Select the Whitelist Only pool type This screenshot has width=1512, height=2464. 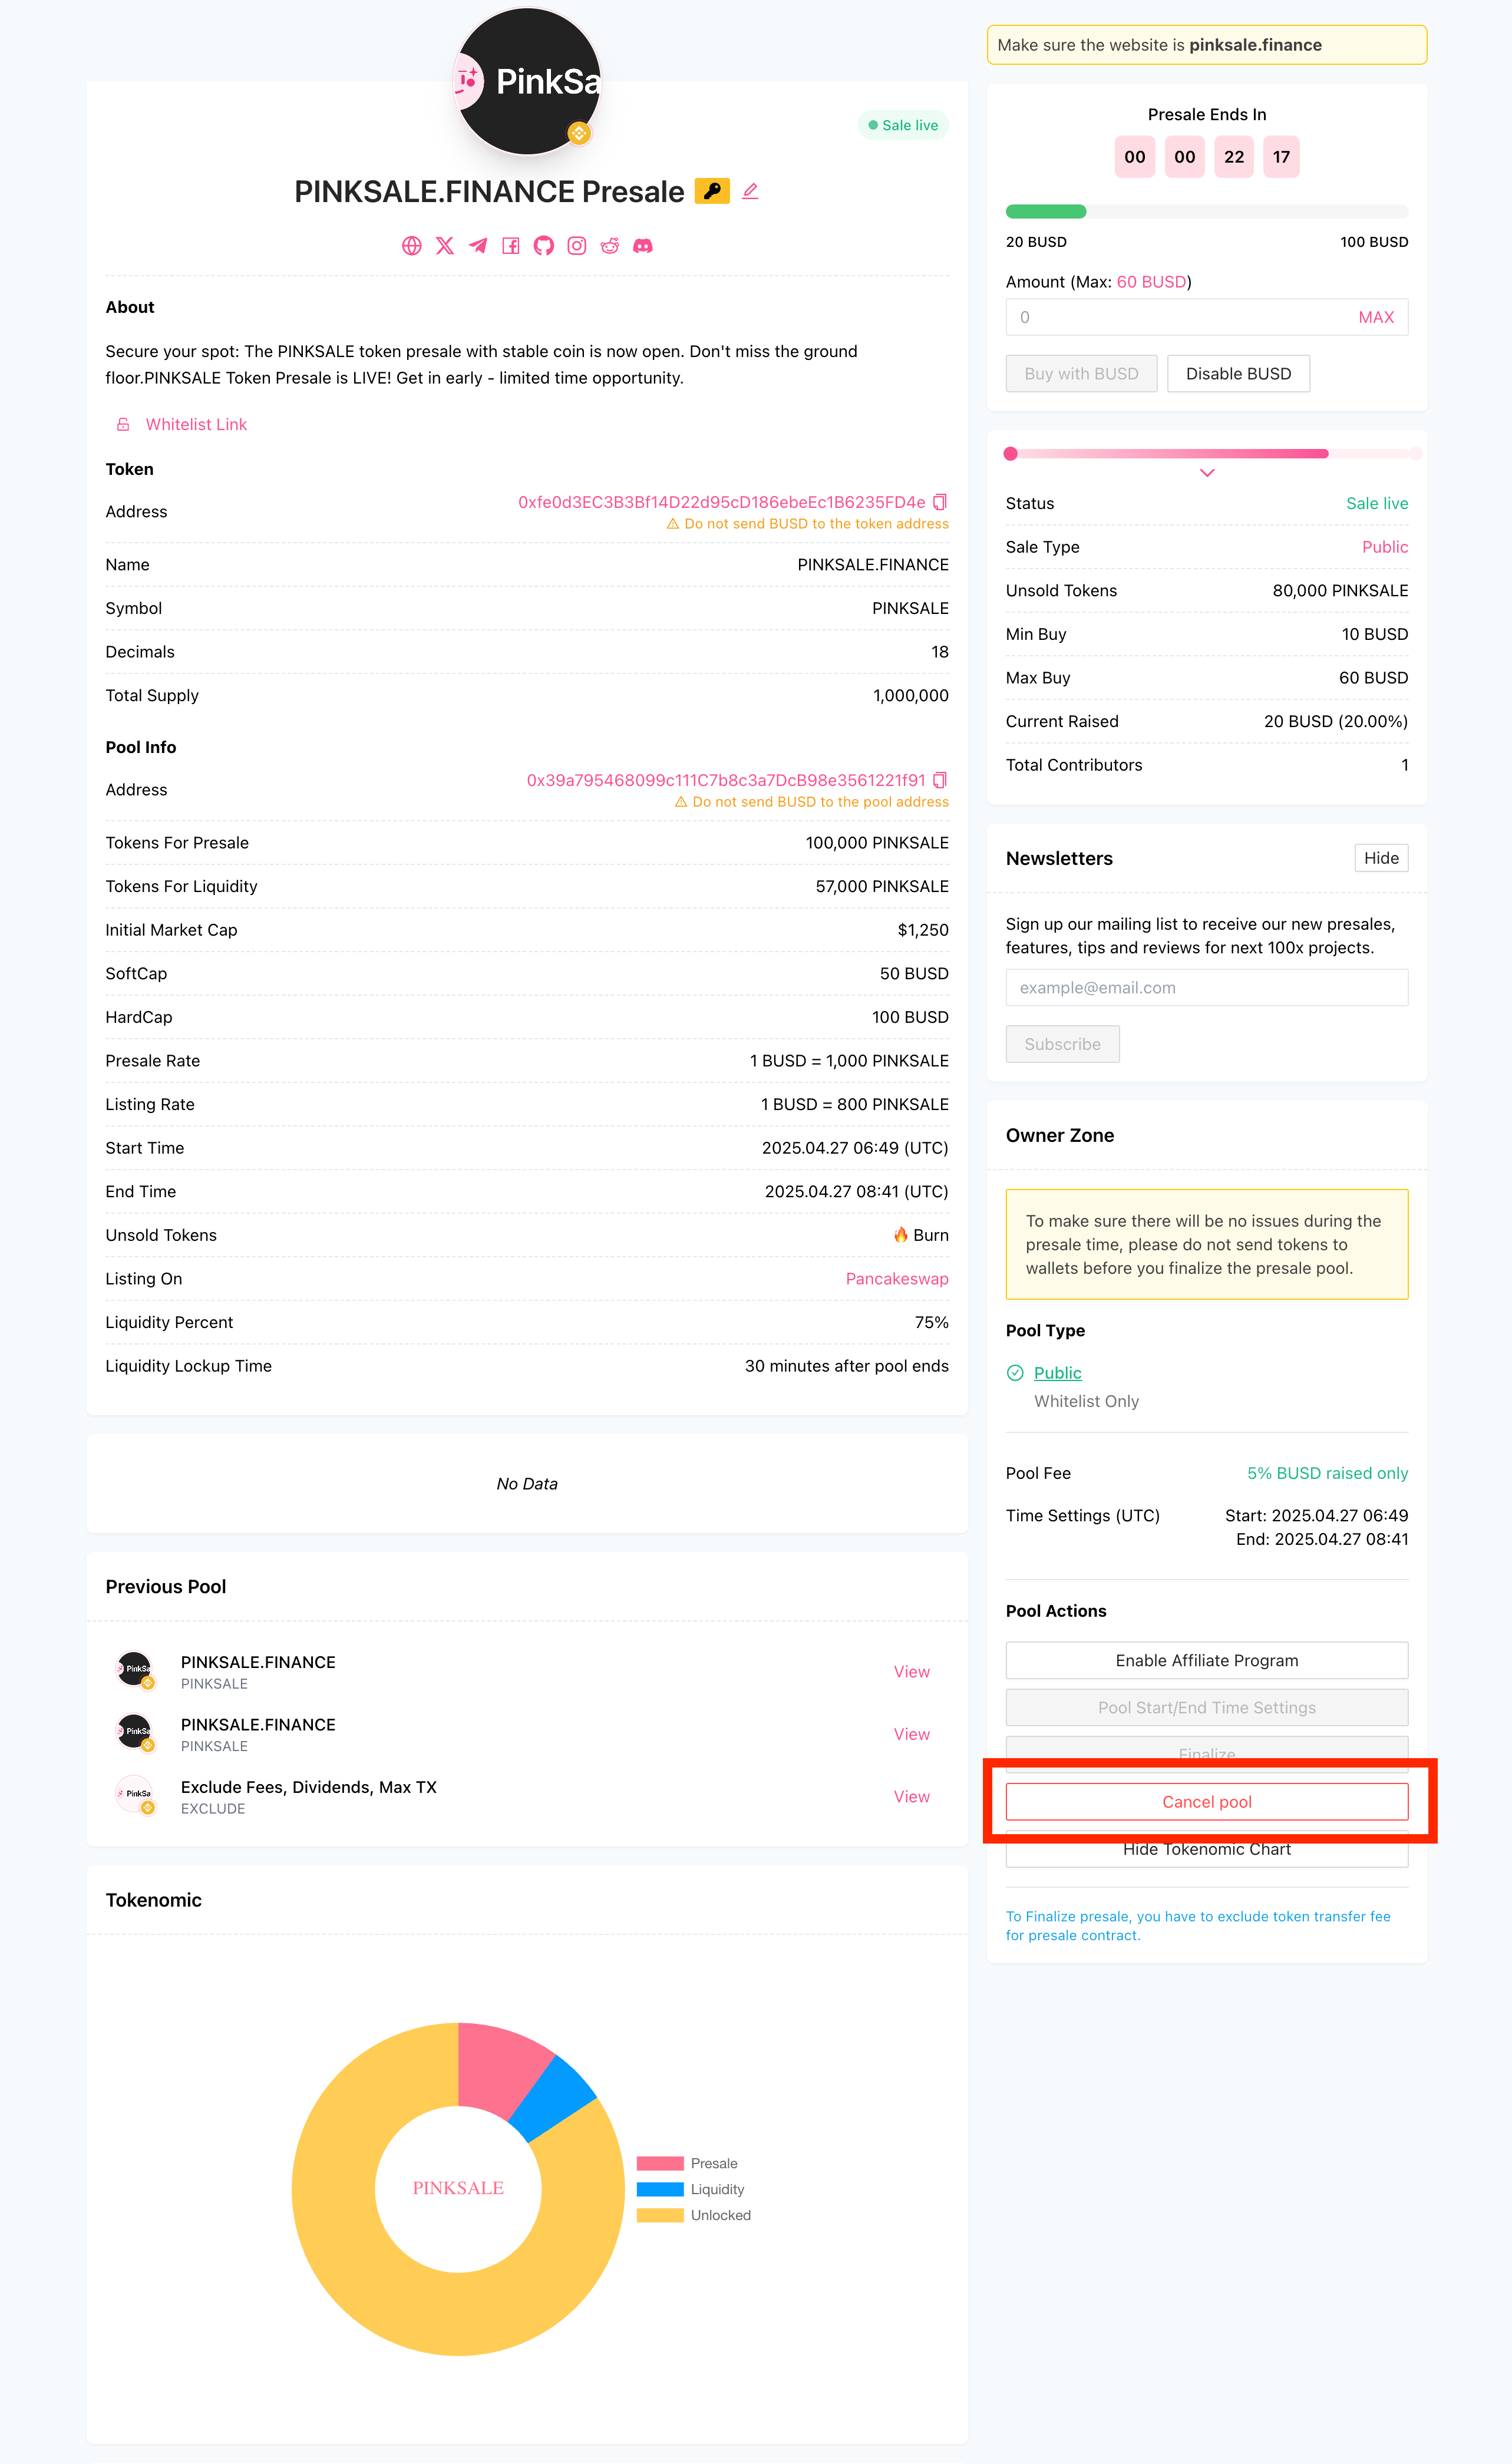point(1086,1401)
